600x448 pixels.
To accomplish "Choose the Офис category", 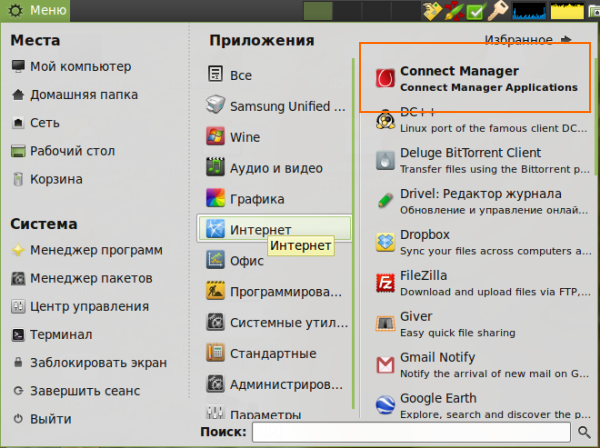I will coord(246,261).
